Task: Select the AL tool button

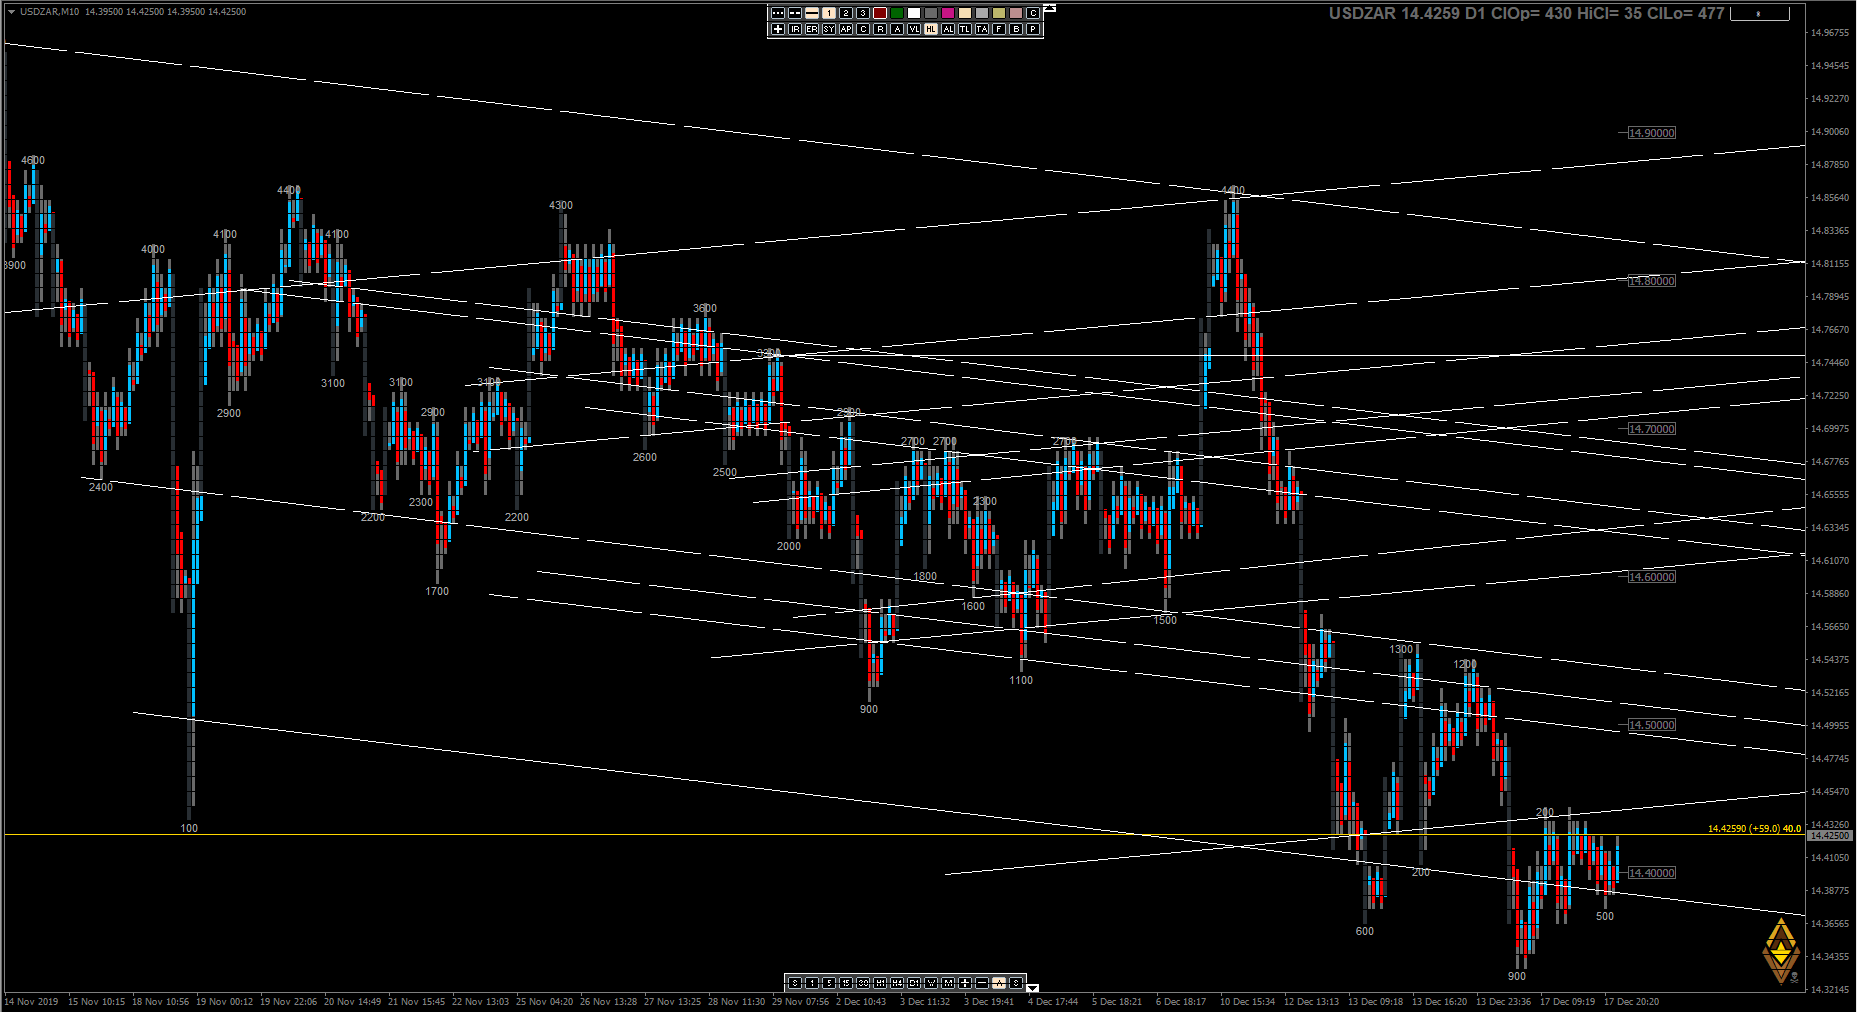Action: tap(948, 29)
